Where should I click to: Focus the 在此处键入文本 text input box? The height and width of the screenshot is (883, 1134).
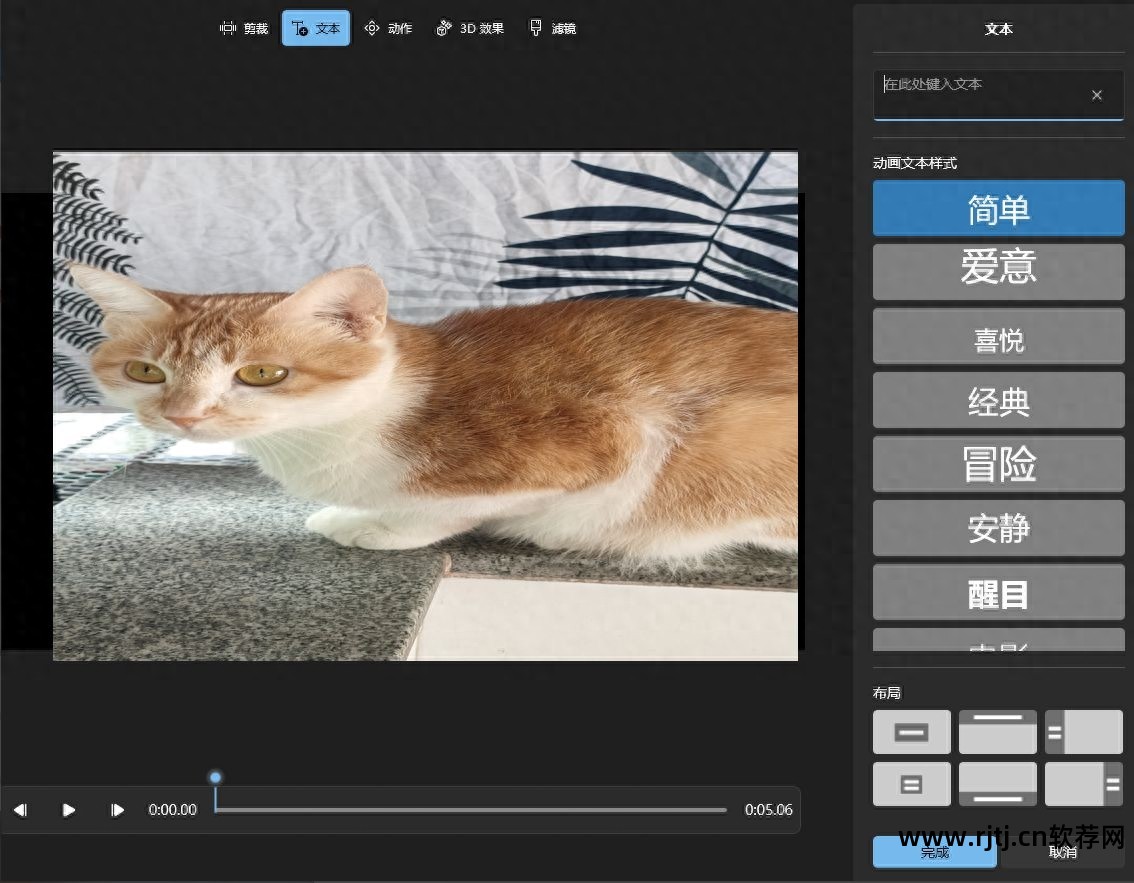tap(998, 95)
